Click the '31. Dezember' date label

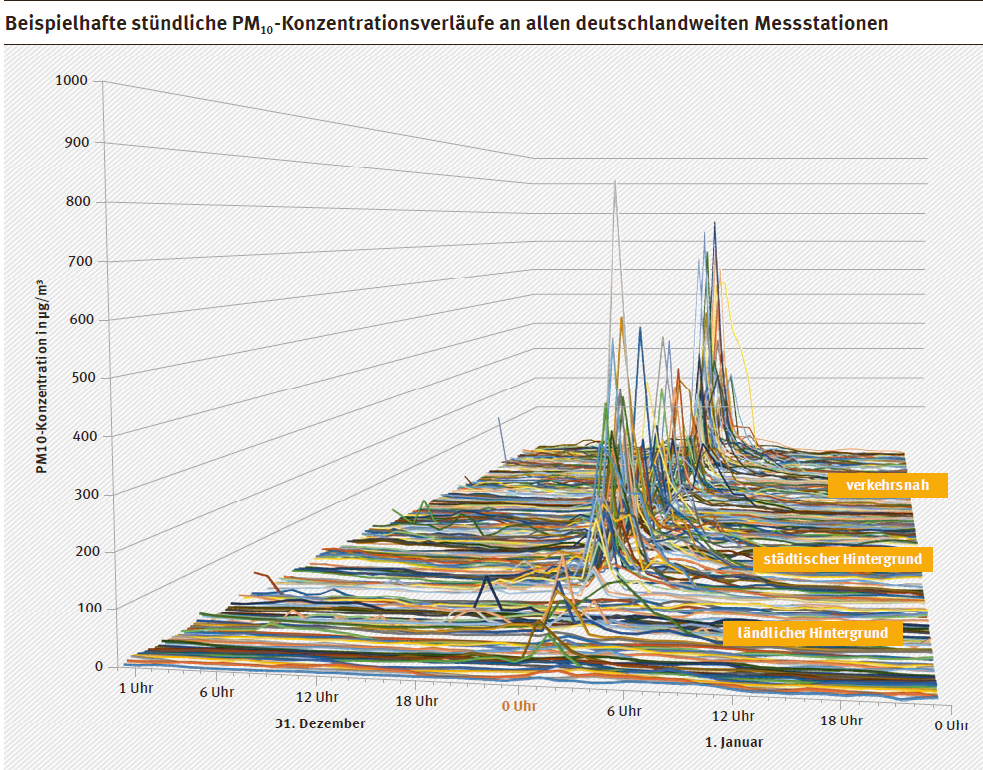click(320, 723)
